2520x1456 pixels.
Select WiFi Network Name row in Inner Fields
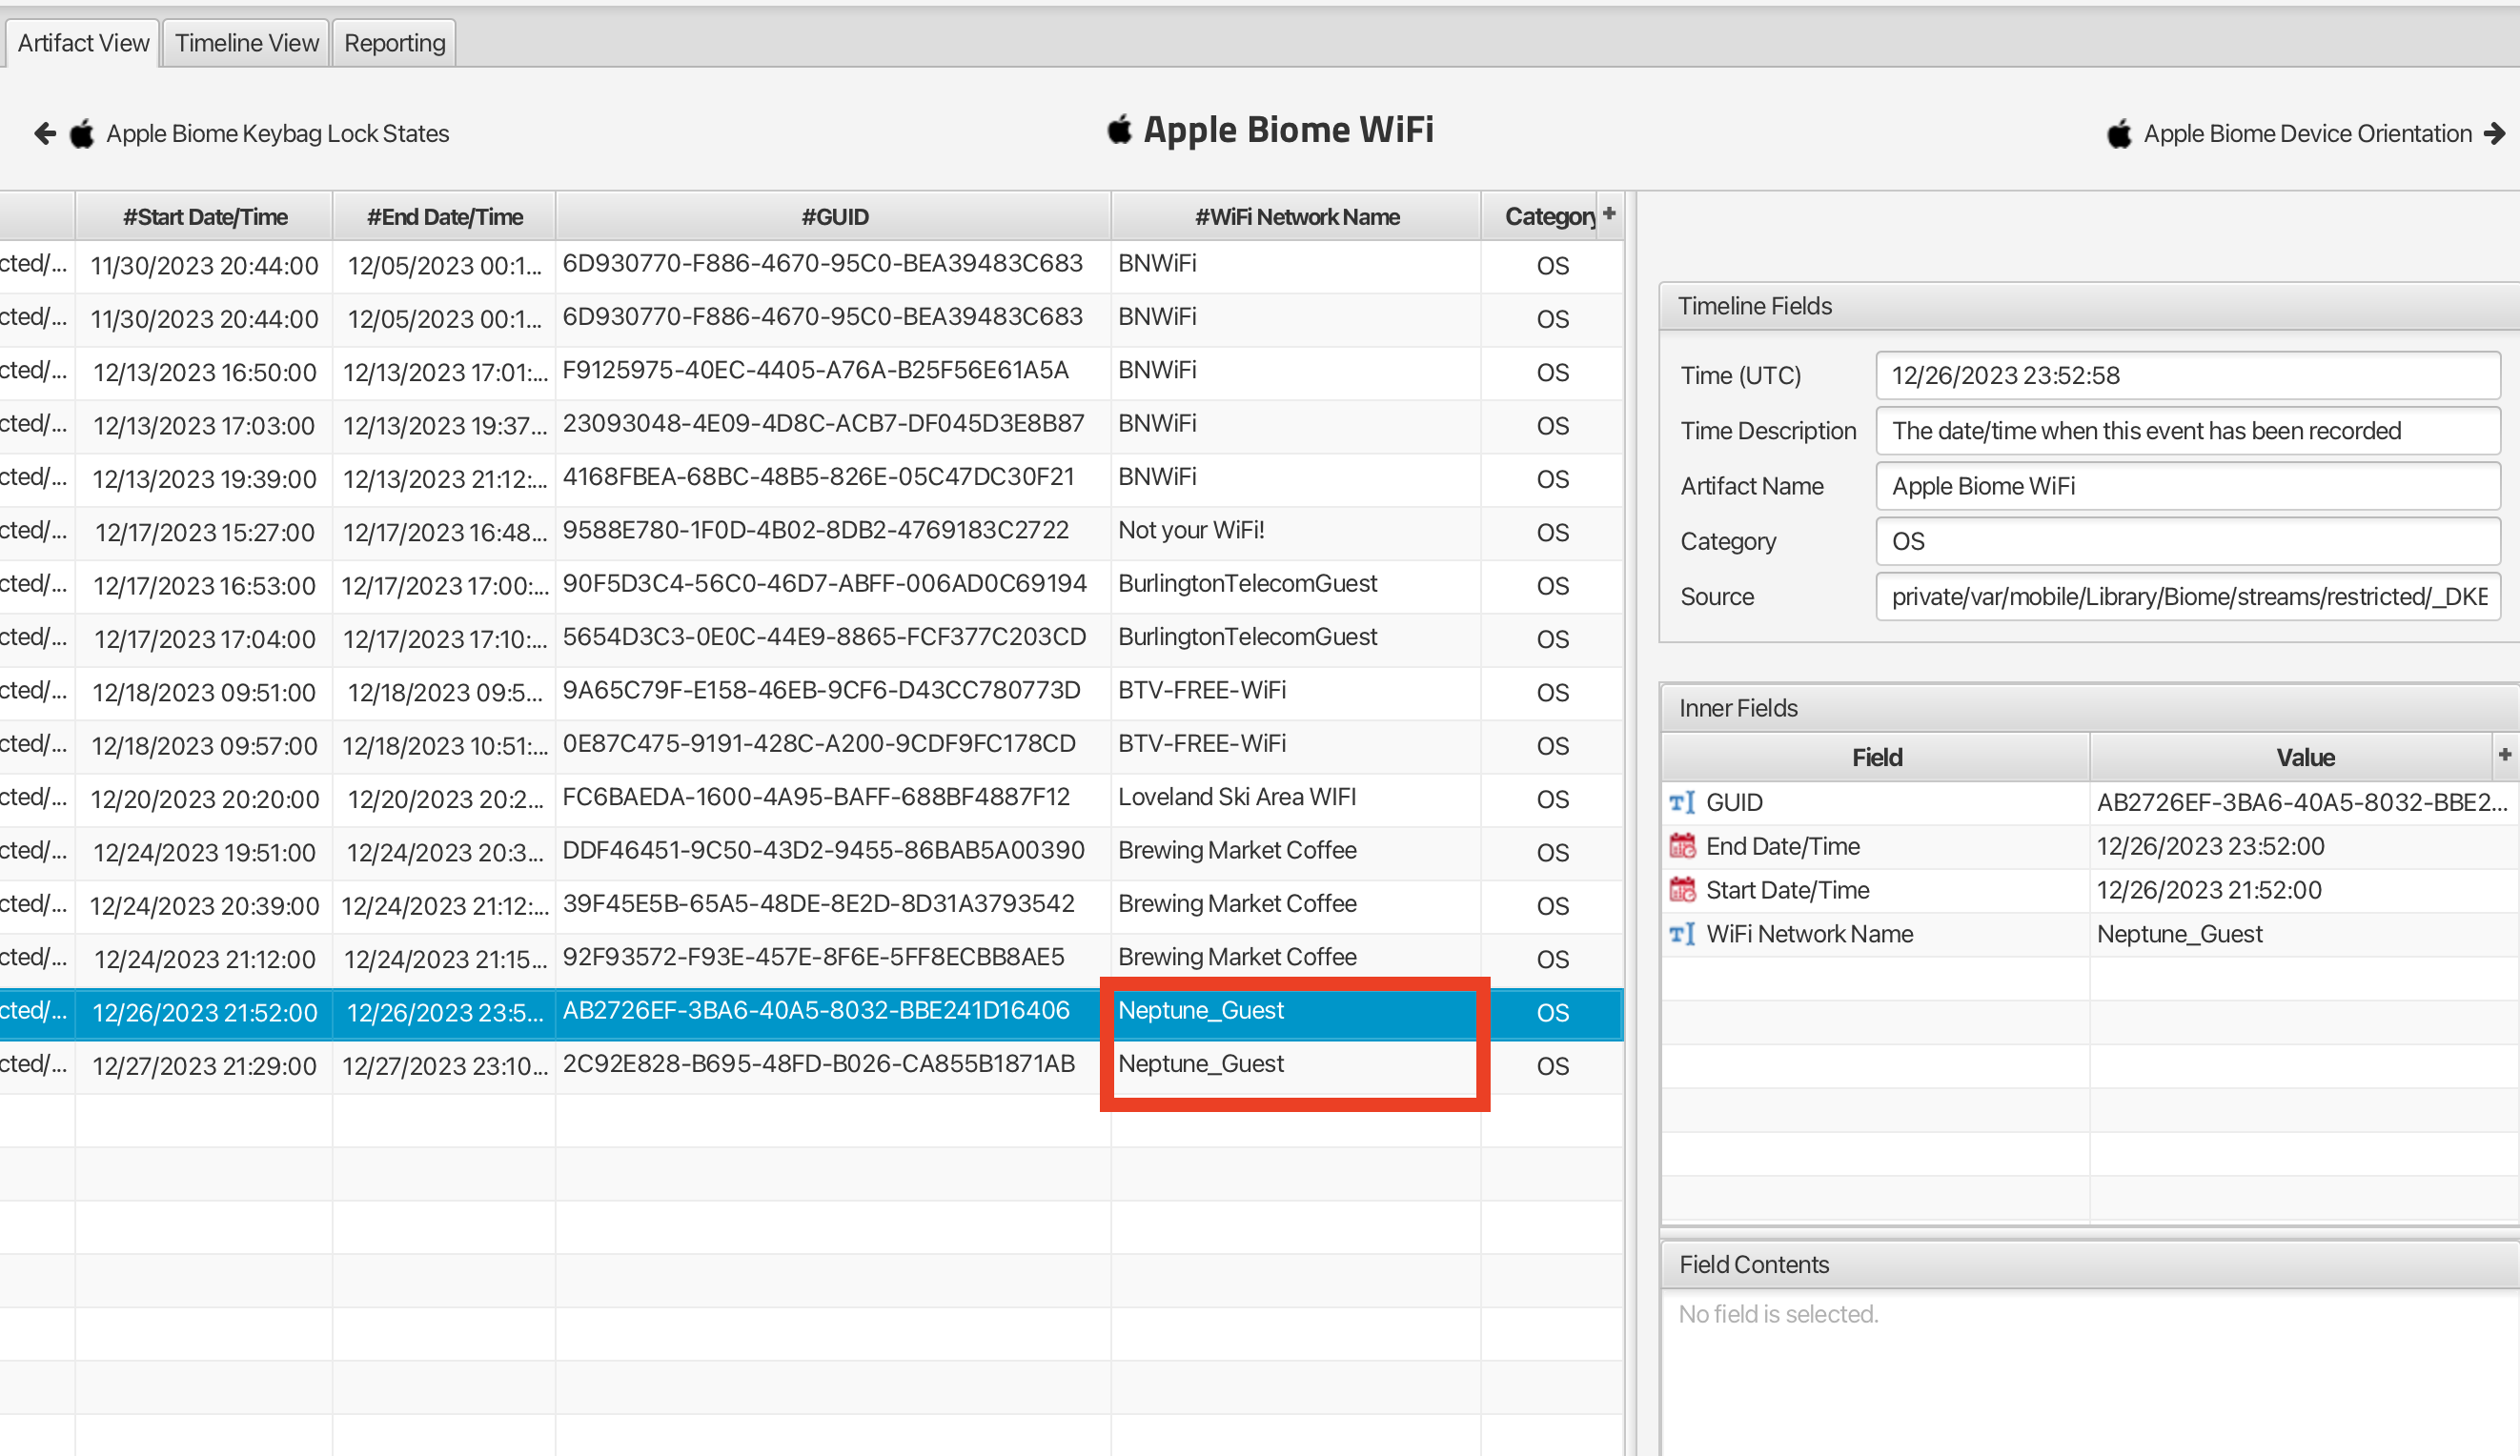(x=2090, y=935)
